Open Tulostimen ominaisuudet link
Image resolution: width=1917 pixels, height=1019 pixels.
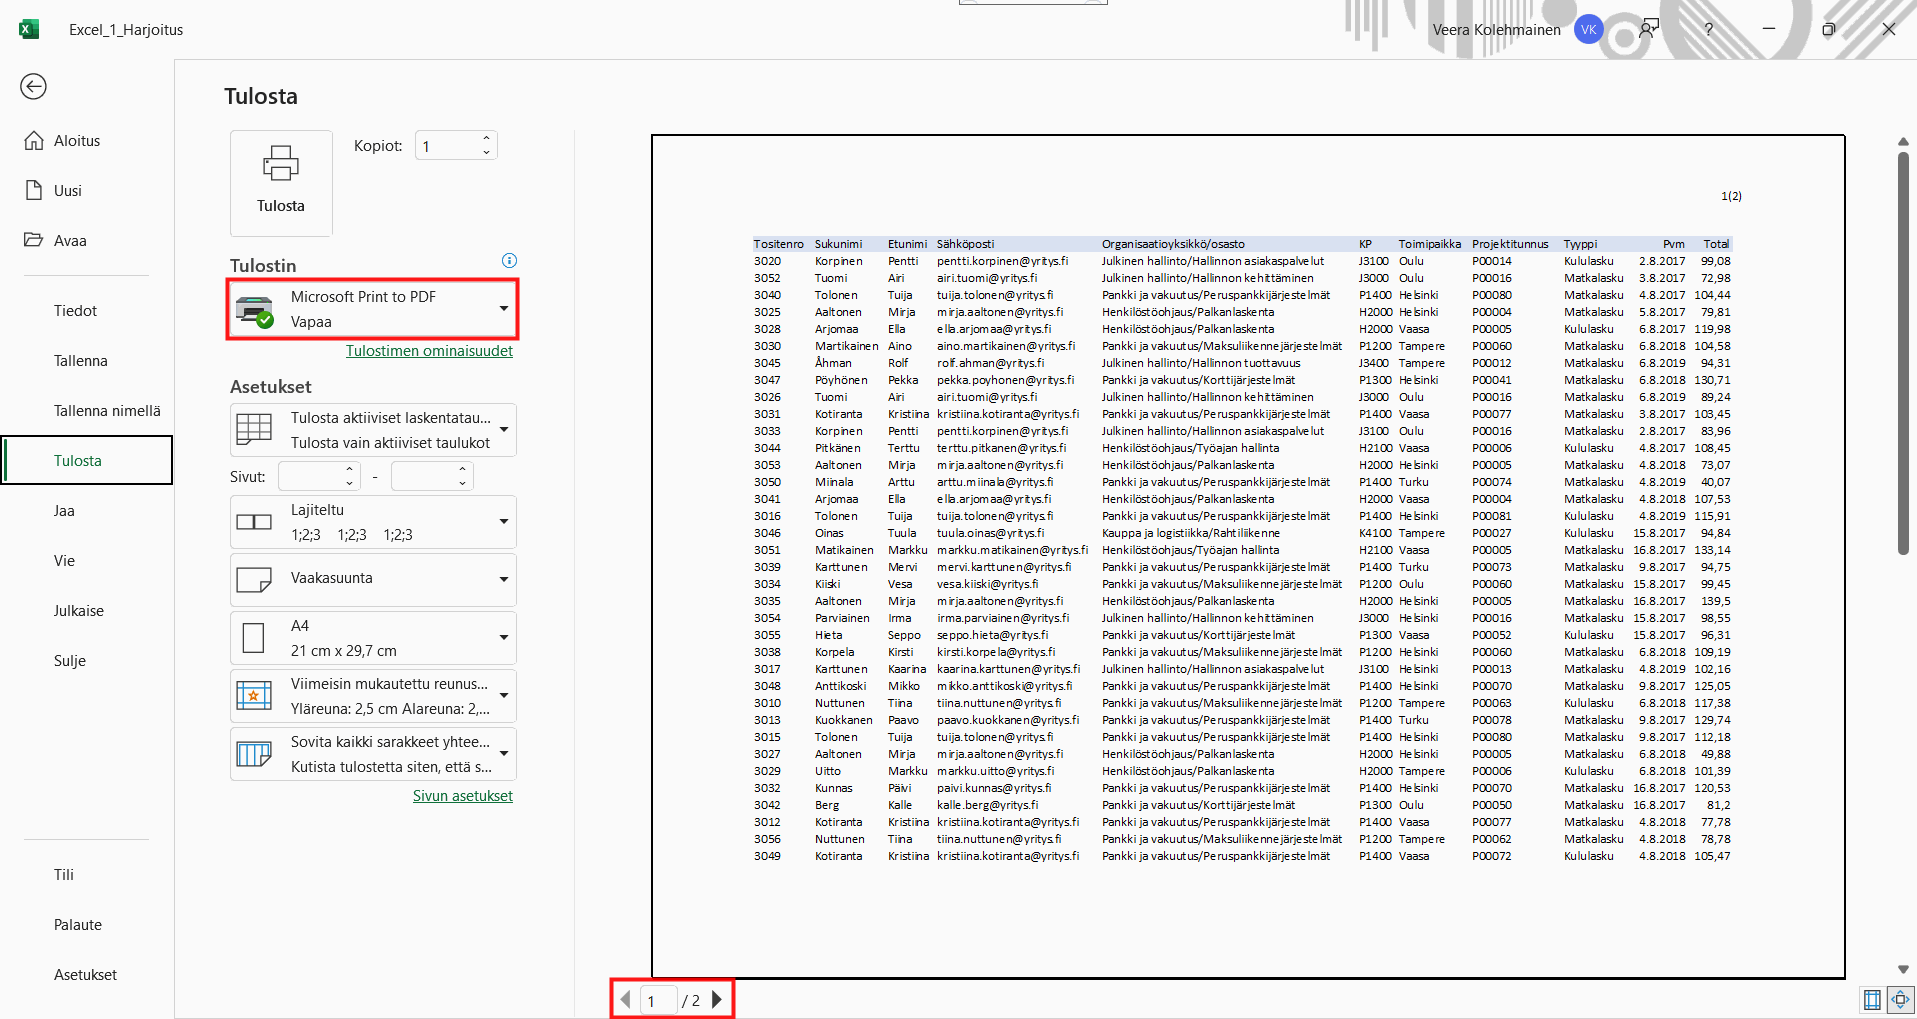429,351
